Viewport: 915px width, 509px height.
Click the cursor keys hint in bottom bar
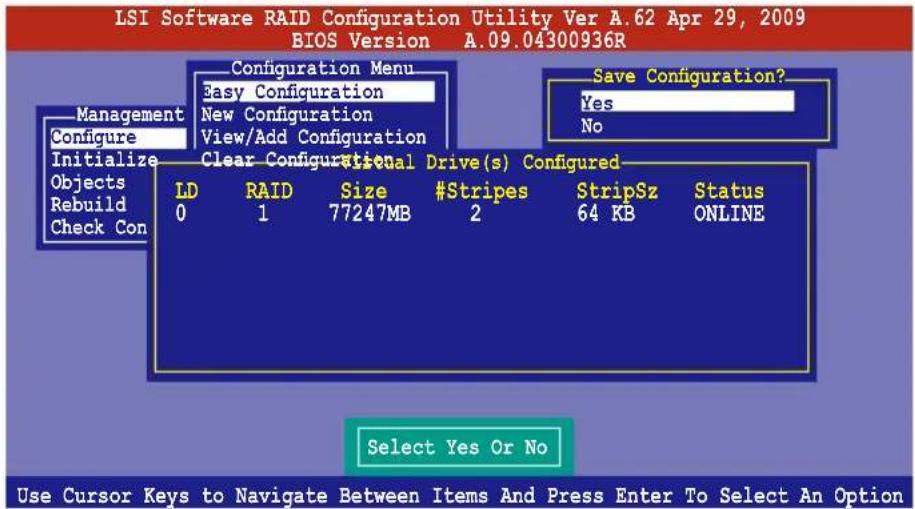pos(460,496)
